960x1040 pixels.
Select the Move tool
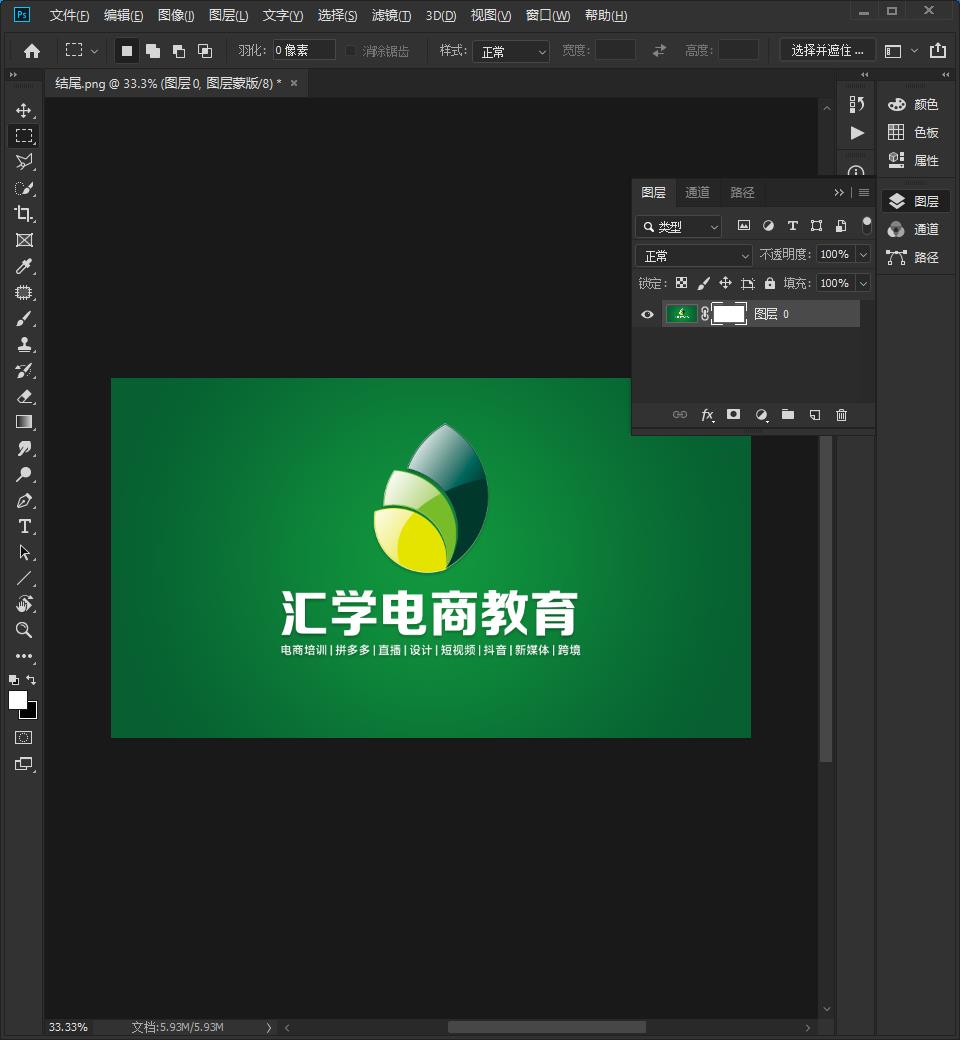(x=24, y=110)
